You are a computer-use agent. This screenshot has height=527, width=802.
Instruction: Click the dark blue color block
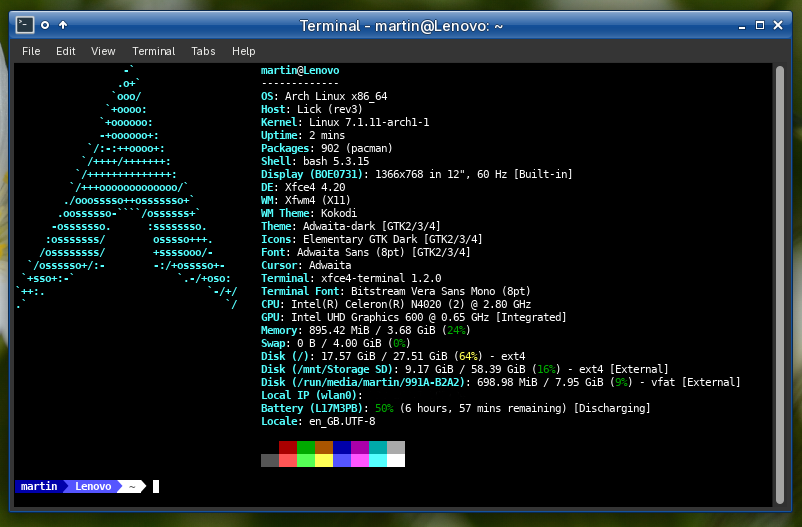click(x=342, y=447)
